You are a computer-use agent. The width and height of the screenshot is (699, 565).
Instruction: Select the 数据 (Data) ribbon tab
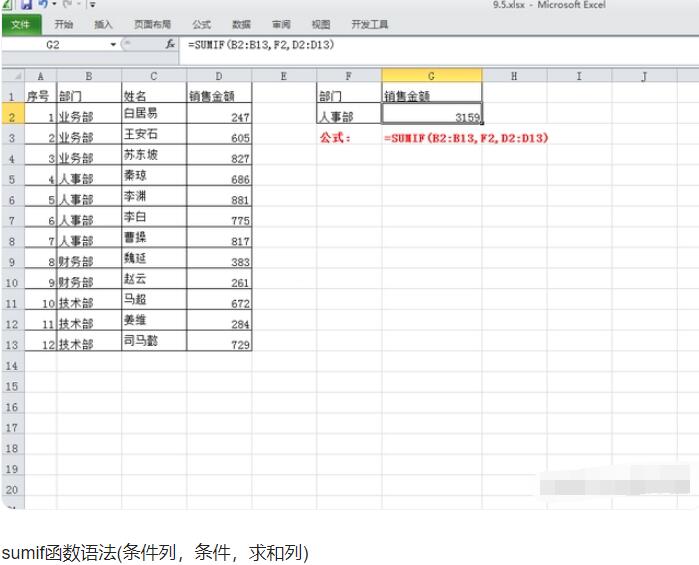[241, 24]
